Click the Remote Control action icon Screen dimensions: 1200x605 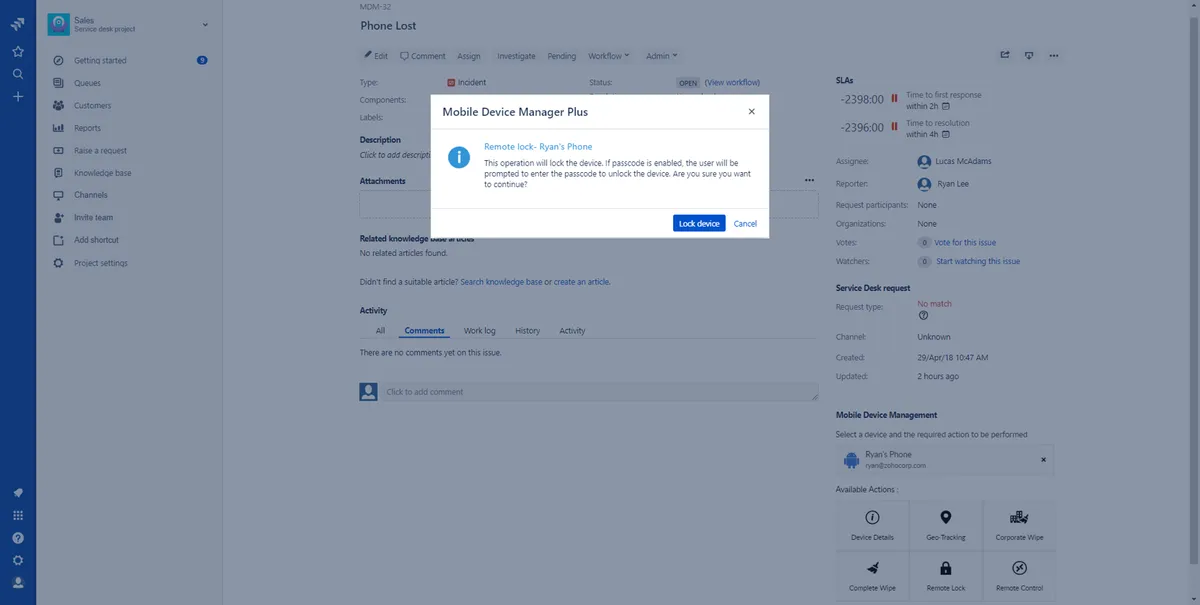pyautogui.click(x=1020, y=568)
